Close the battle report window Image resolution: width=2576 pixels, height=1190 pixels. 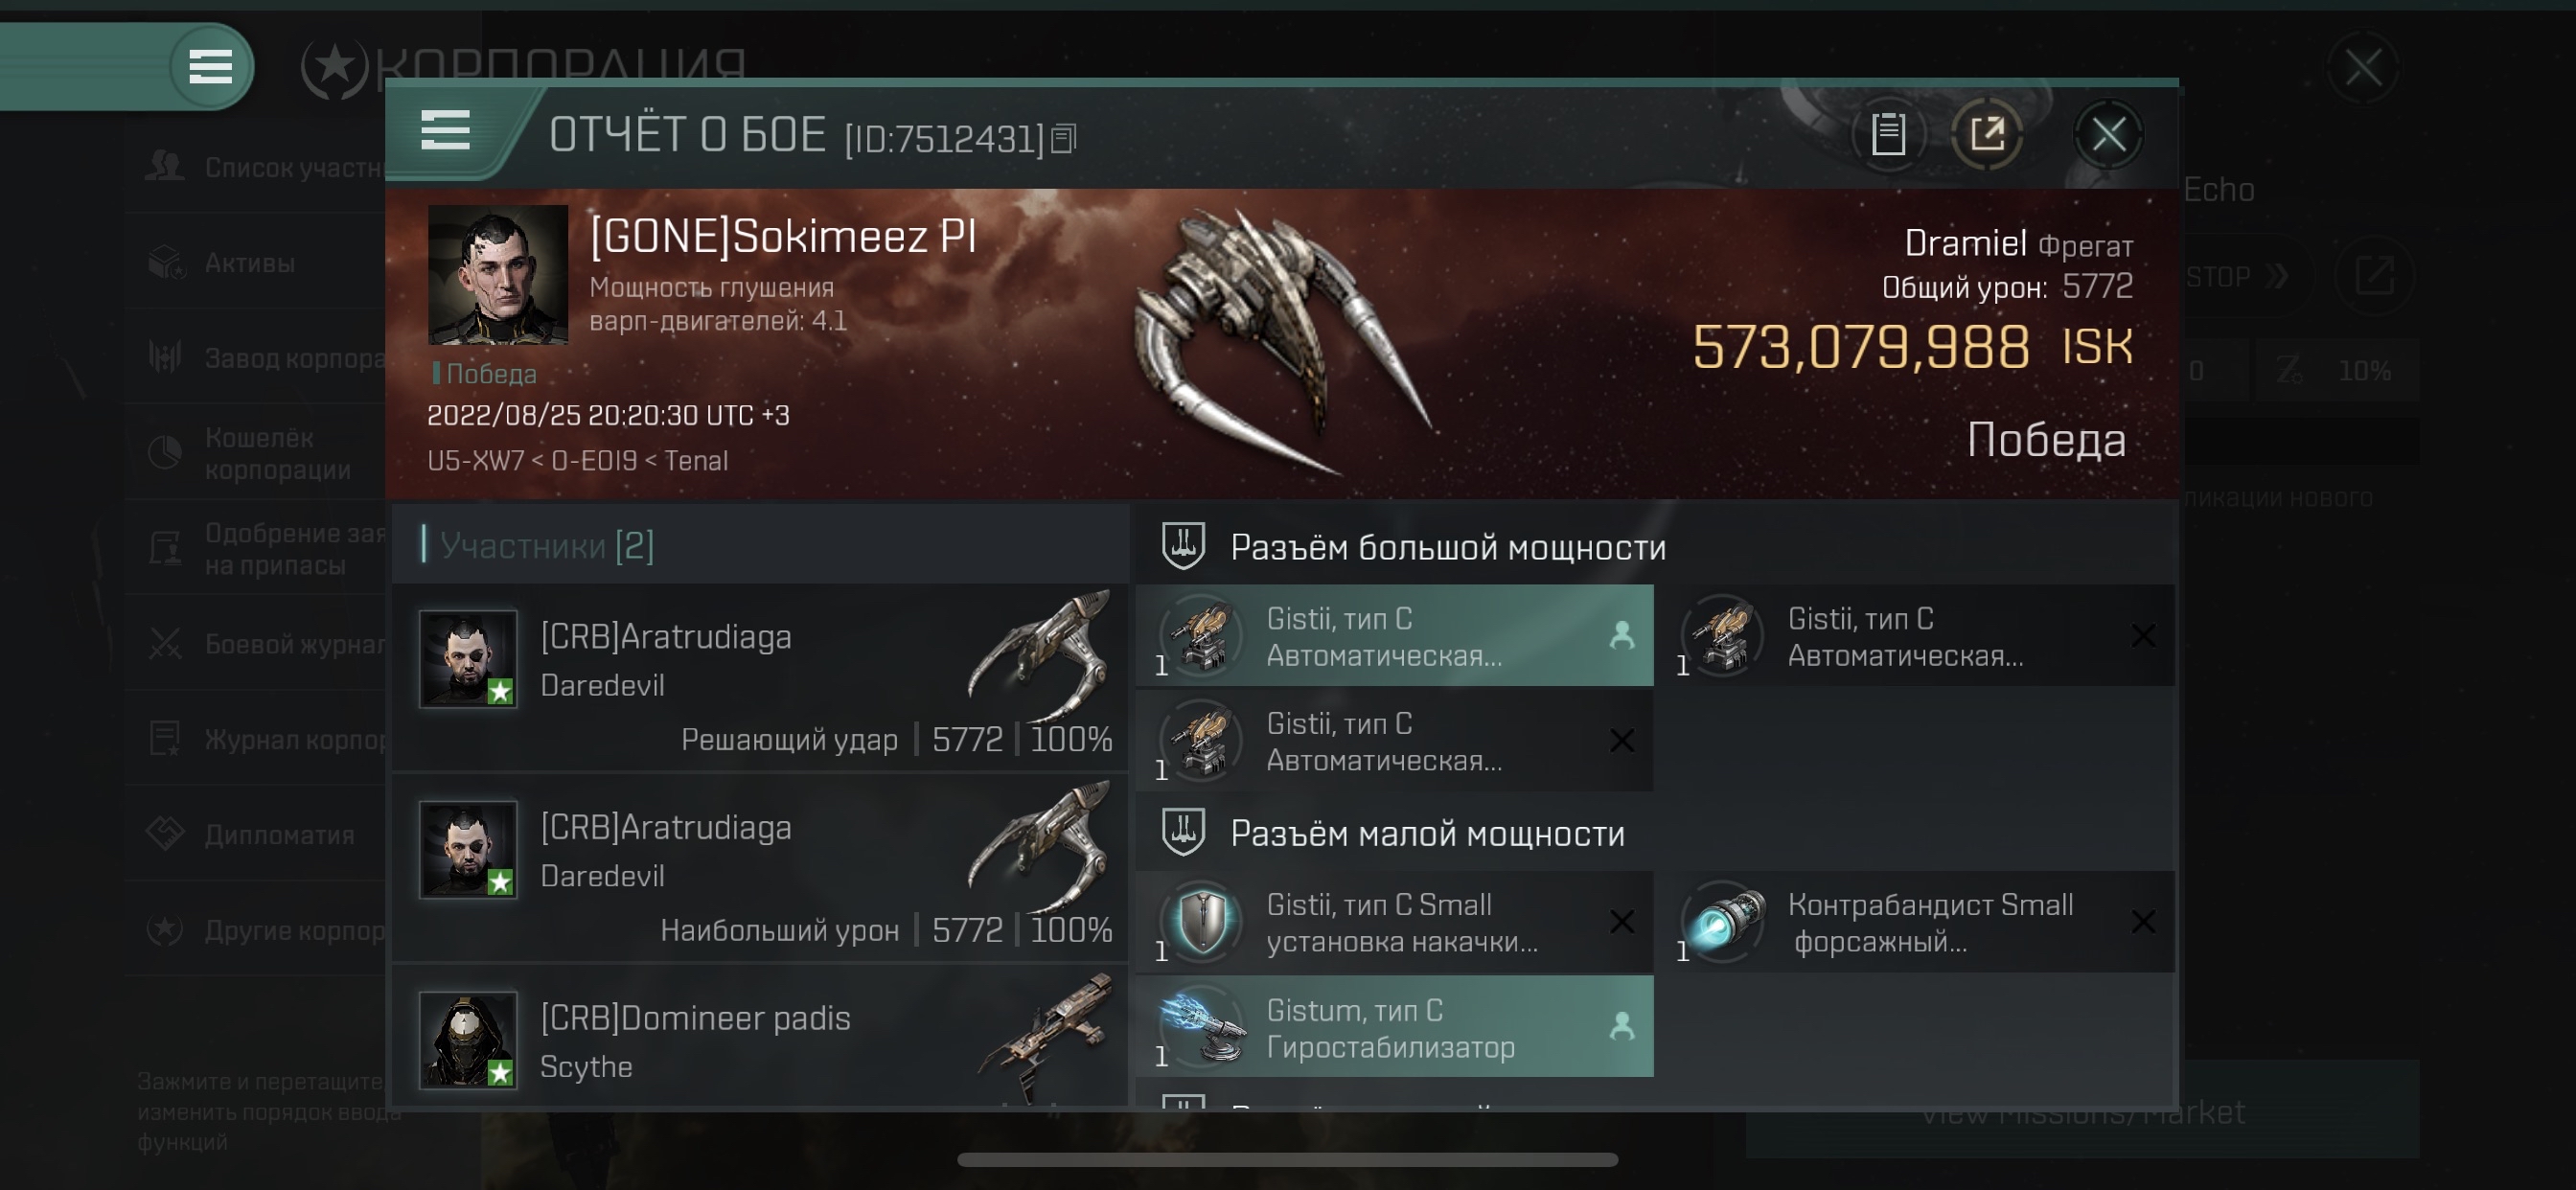[x=2108, y=134]
